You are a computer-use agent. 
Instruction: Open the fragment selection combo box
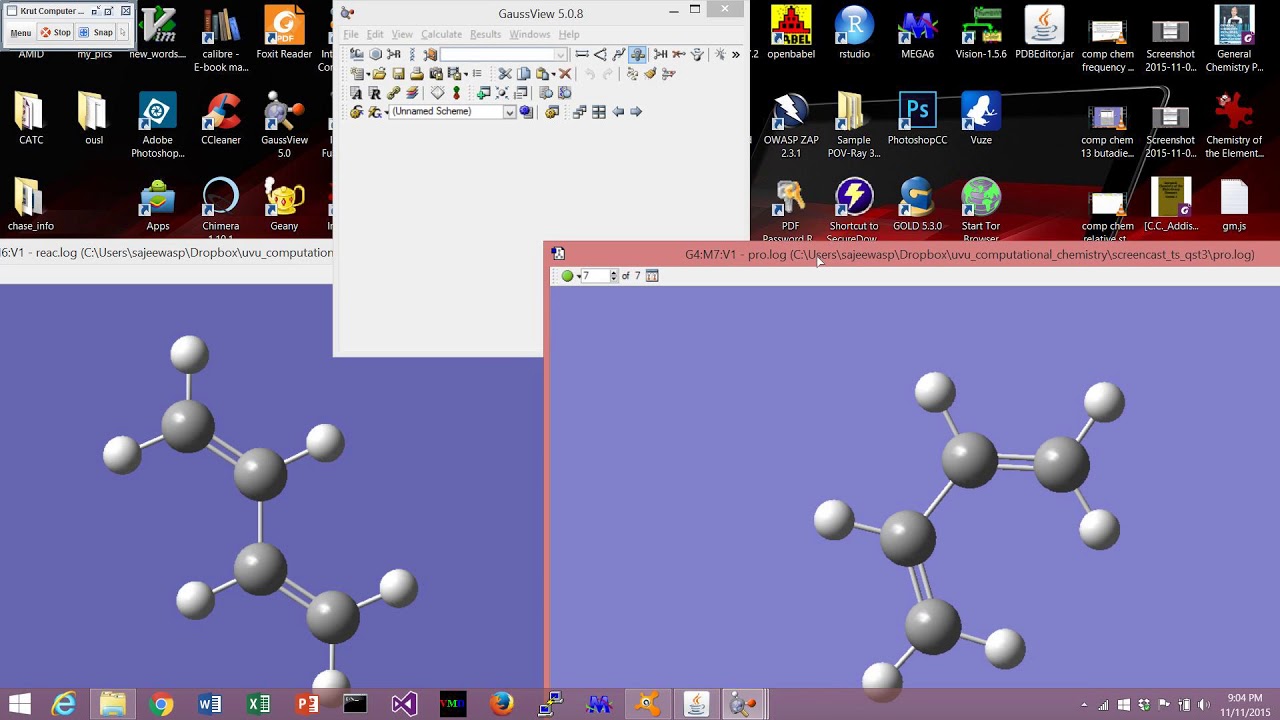[503, 54]
